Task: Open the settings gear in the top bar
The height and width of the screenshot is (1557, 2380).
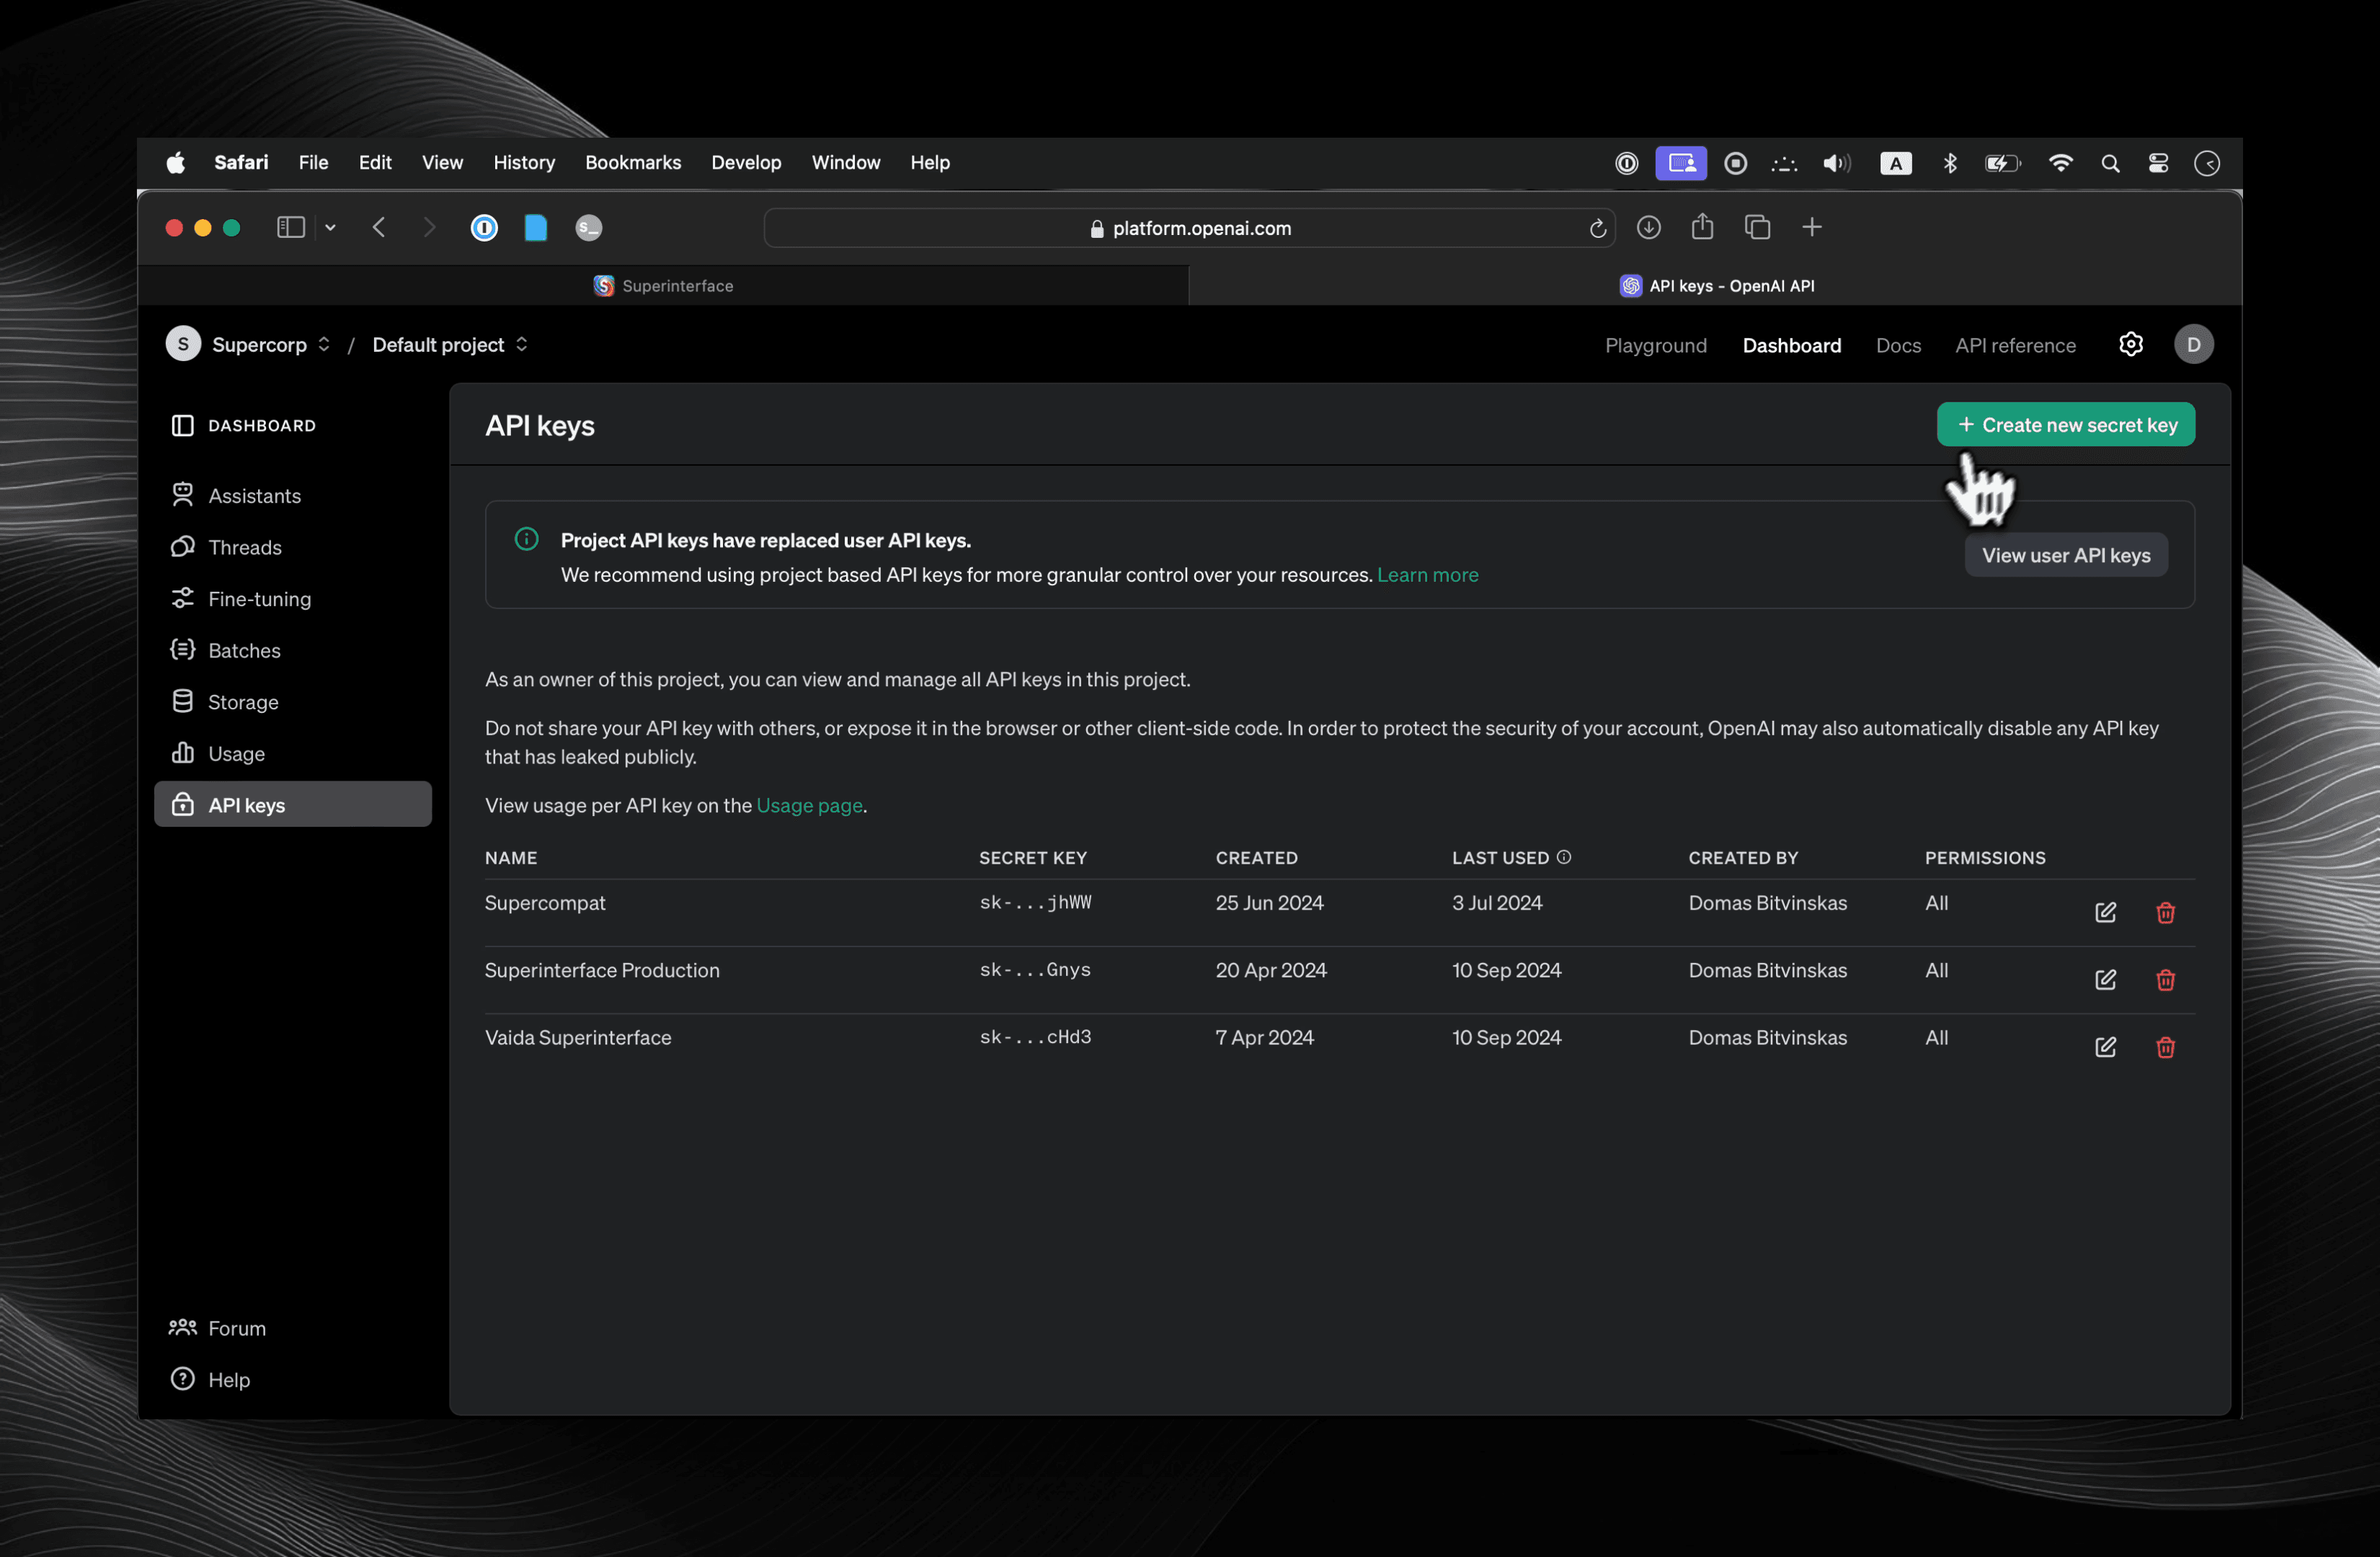Action: [2131, 344]
